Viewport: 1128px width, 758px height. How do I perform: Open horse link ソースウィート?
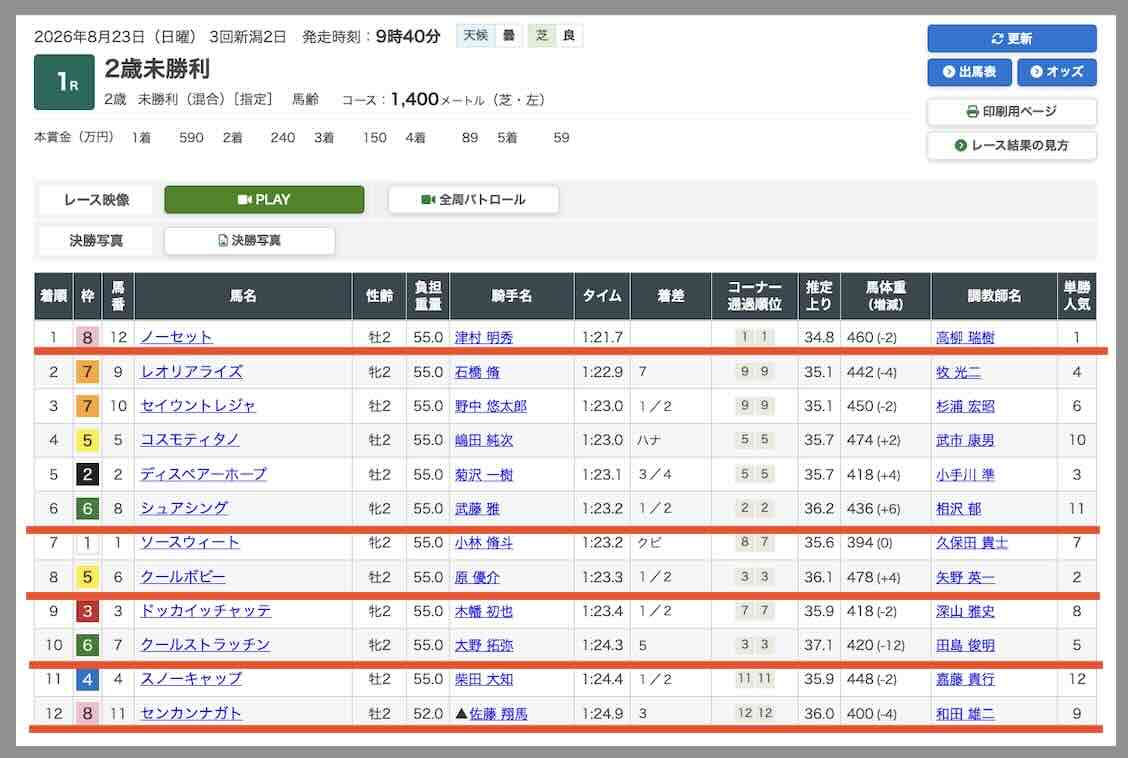(190, 542)
